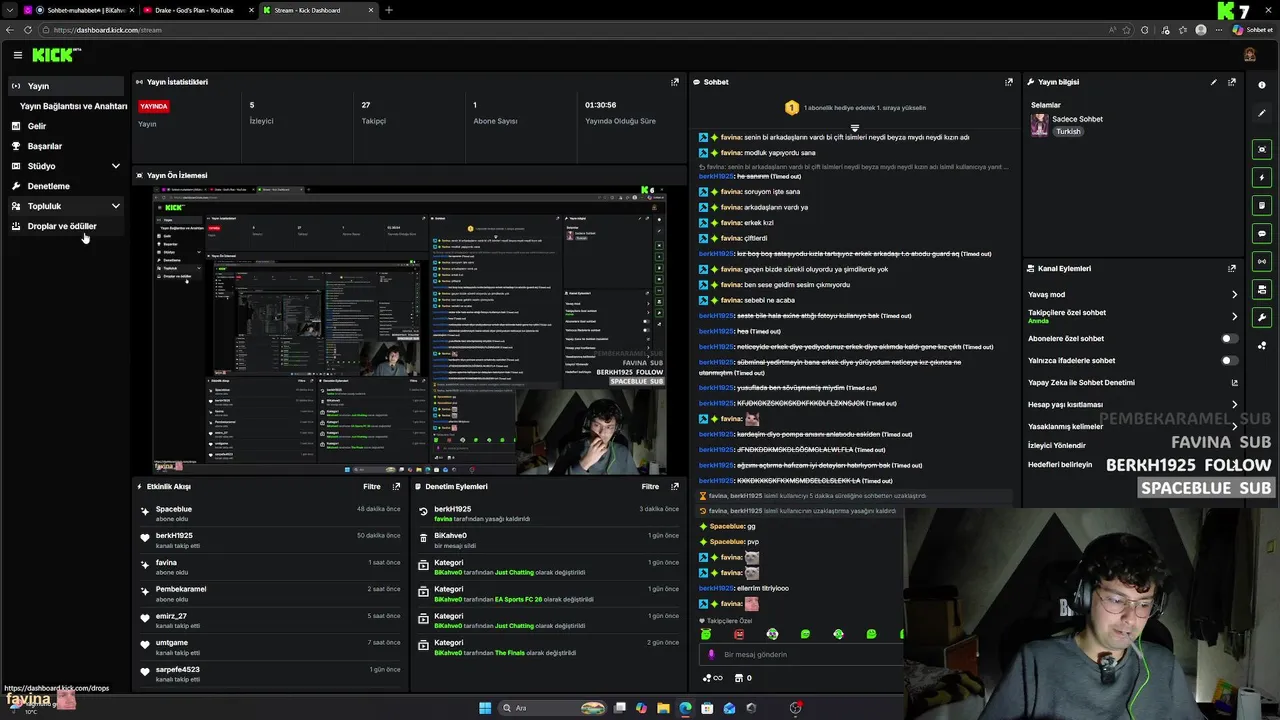This screenshot has height=720, width=1280.
Task: Pop out the Kanal Eylemleri panel
Action: click(x=1232, y=268)
